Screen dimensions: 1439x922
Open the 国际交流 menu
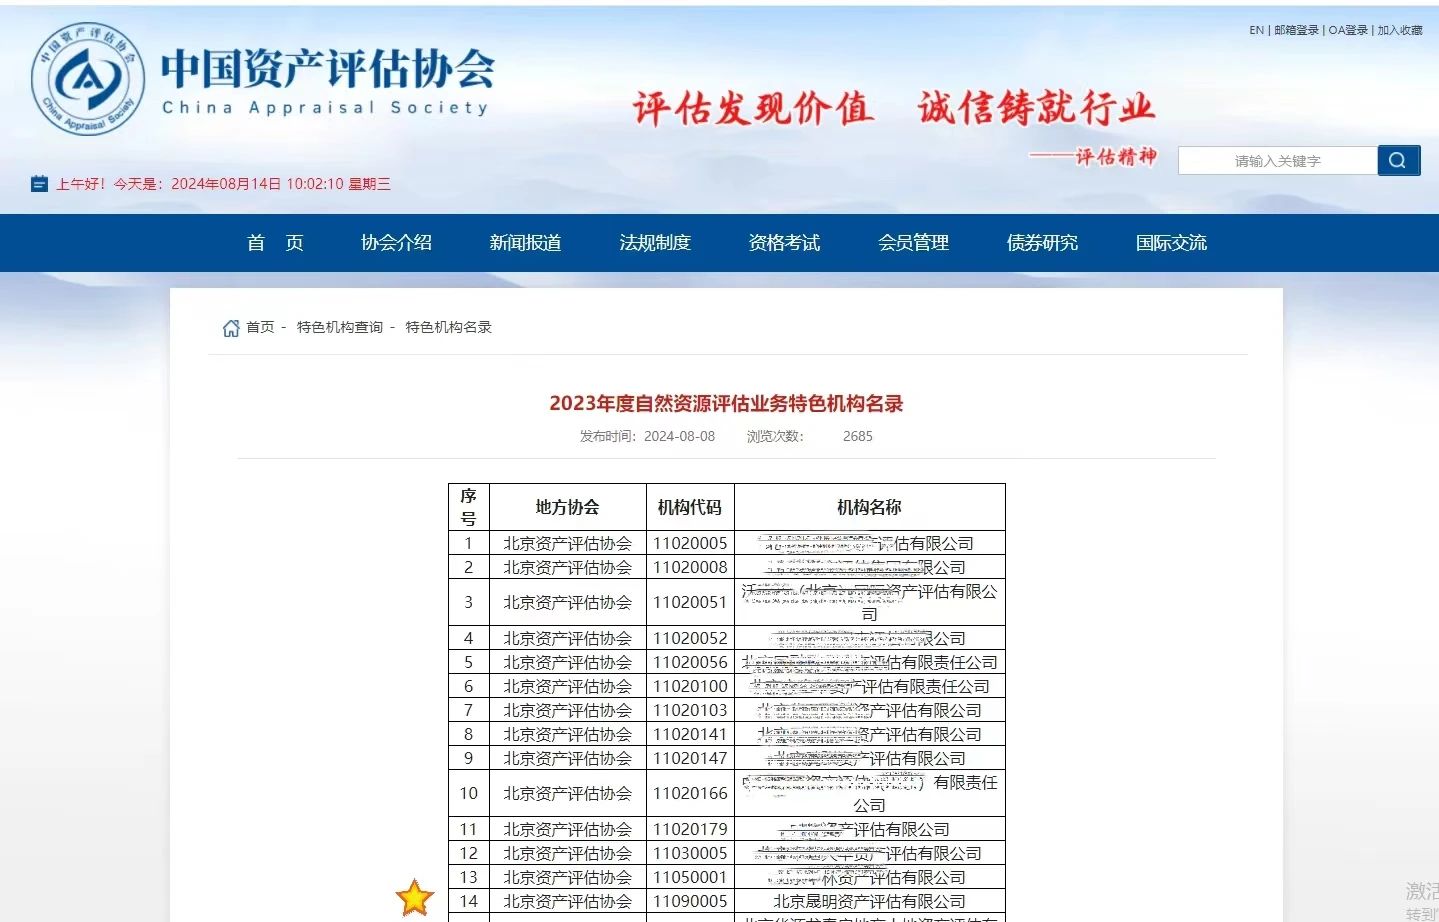[x=1171, y=243]
